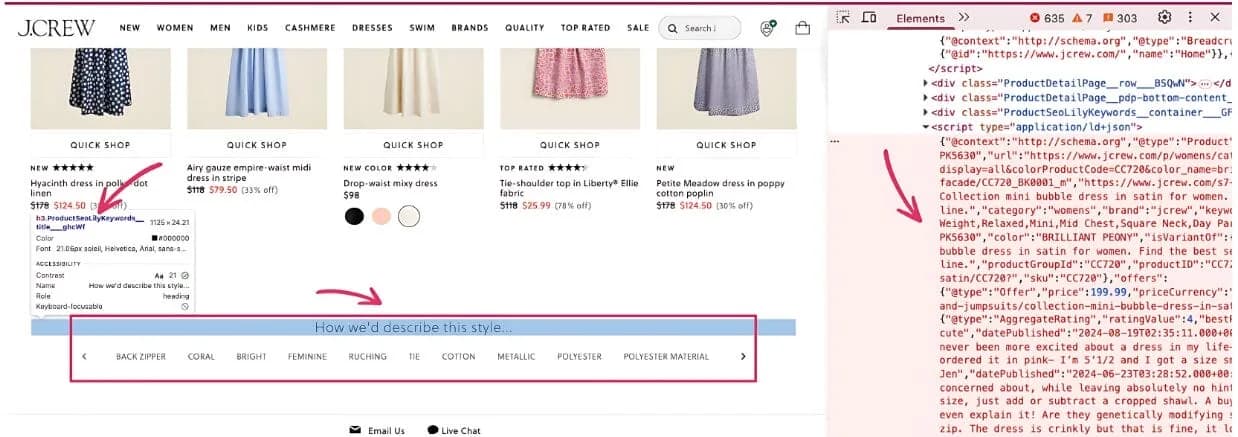
Task: Select the pink color swatch
Action: [381, 216]
